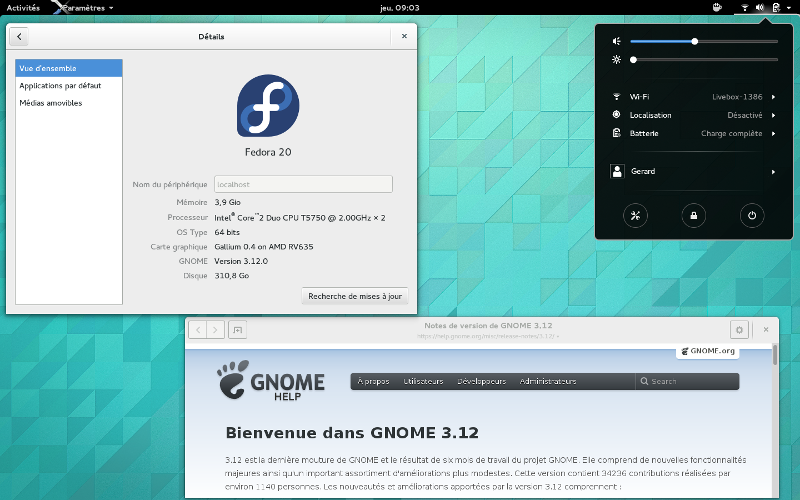
Task: Open the Activités overview
Action: coord(23,8)
